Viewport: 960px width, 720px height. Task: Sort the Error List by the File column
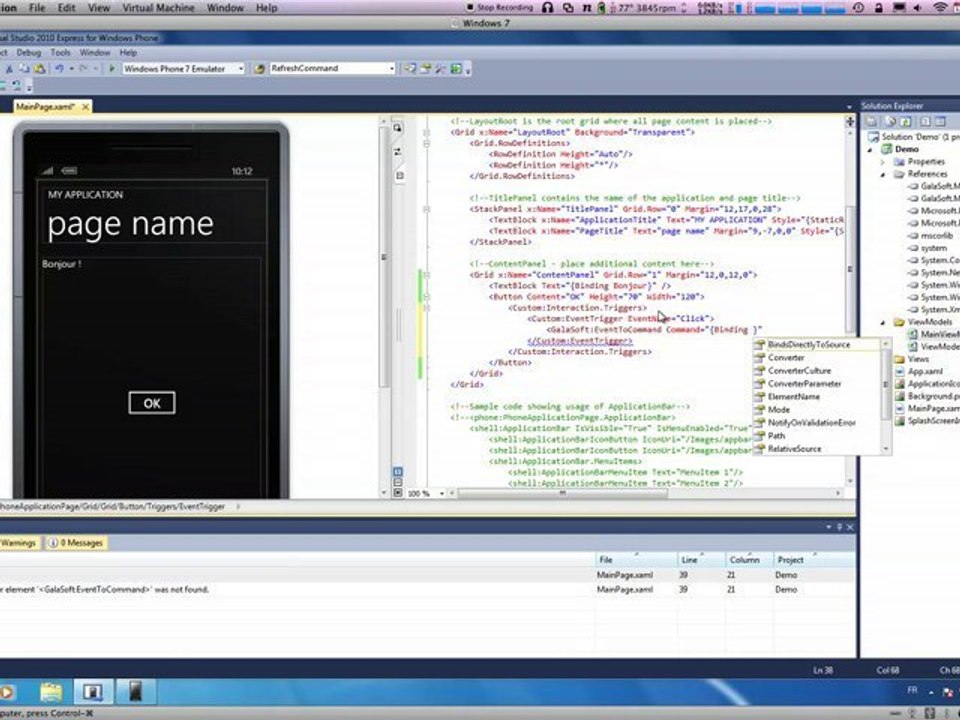click(x=636, y=560)
